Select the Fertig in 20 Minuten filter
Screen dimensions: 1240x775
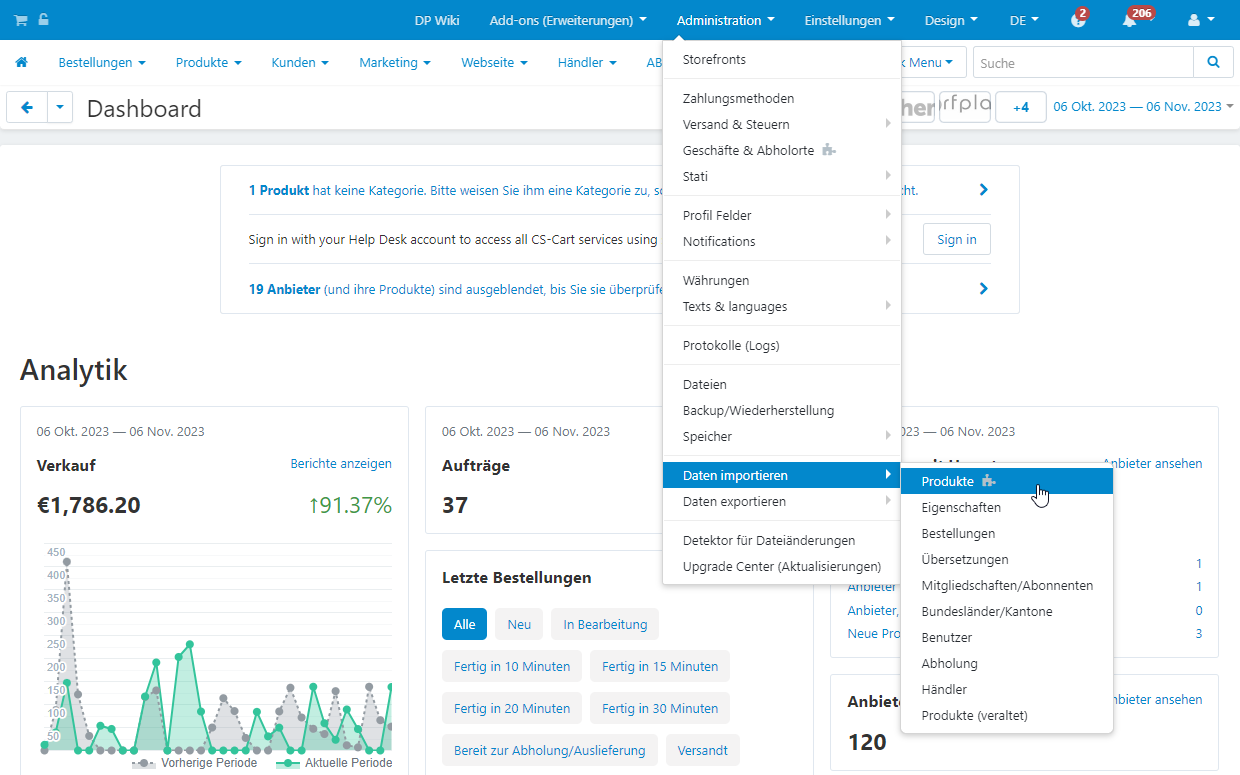click(x=512, y=708)
